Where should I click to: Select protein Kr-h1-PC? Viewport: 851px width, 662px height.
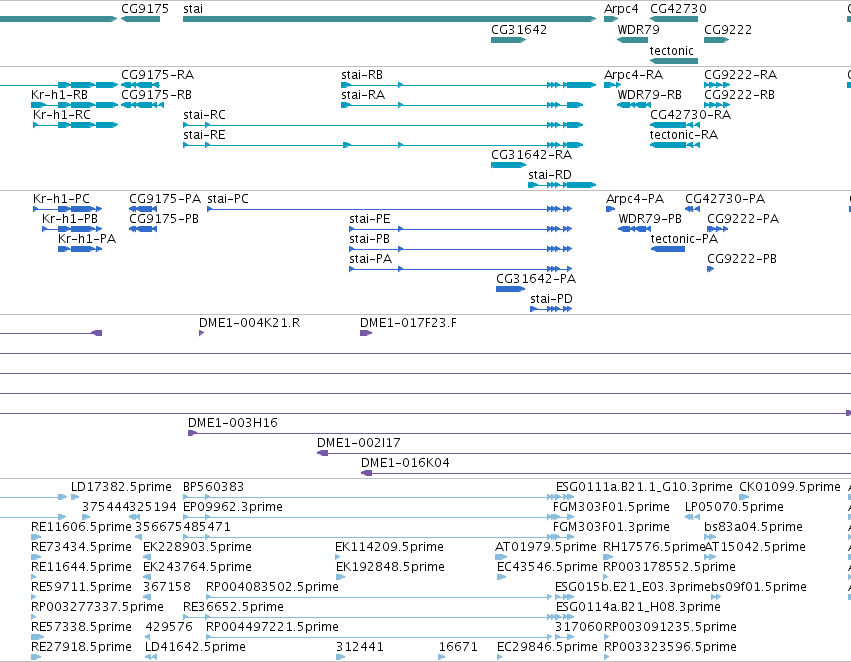tap(67, 209)
